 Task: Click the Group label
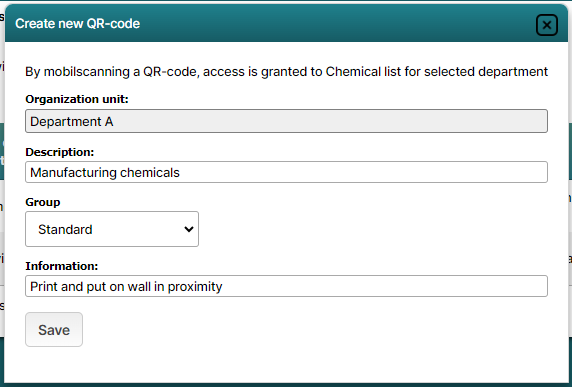point(43,202)
